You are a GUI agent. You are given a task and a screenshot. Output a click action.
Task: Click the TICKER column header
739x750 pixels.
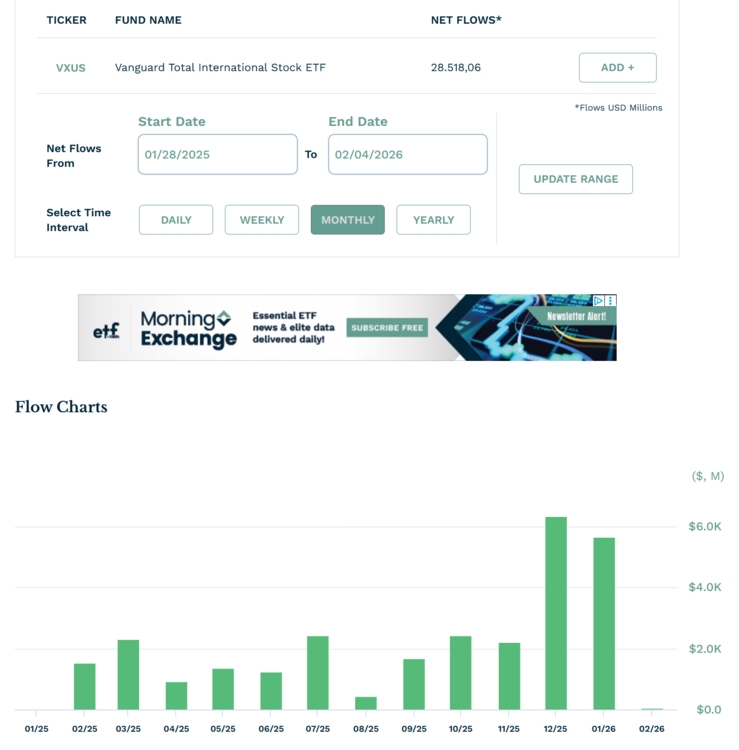pos(66,20)
